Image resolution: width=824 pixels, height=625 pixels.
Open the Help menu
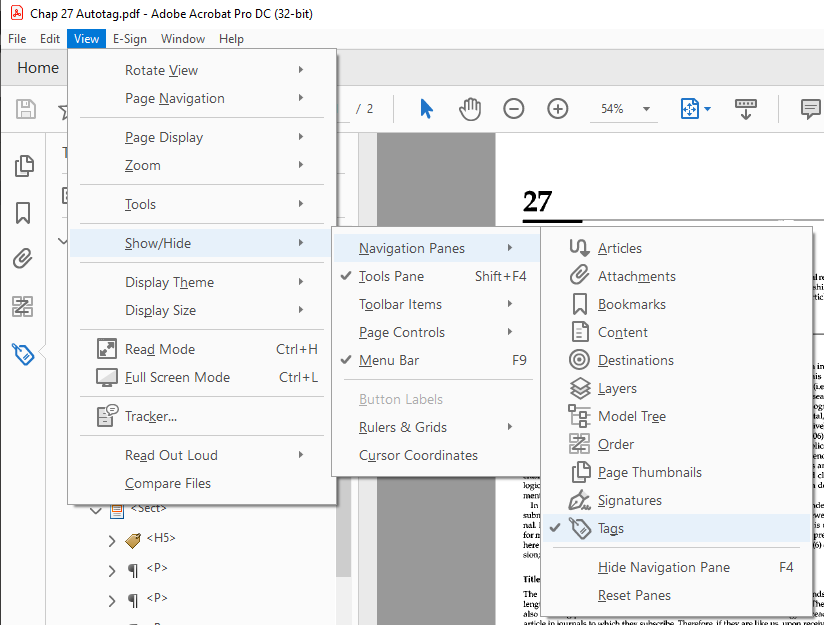coord(231,39)
